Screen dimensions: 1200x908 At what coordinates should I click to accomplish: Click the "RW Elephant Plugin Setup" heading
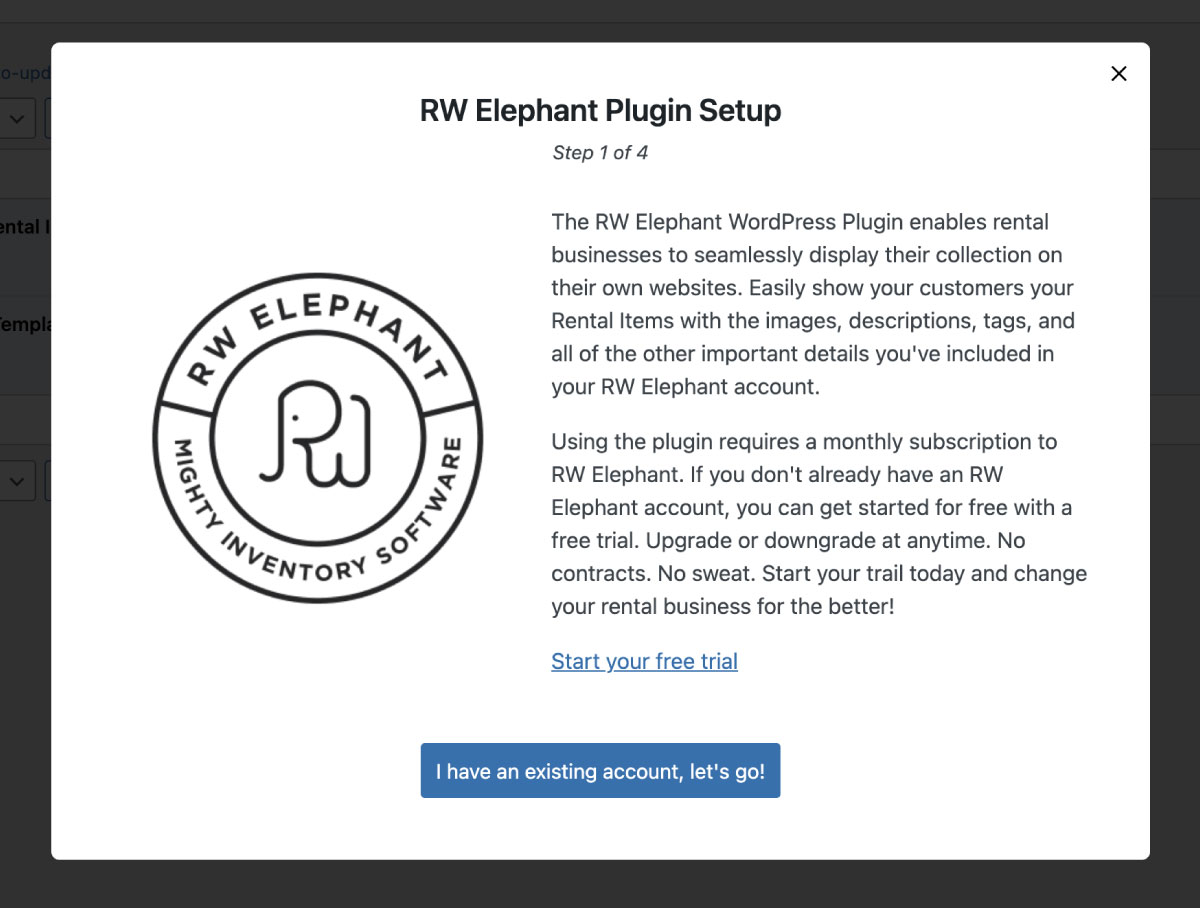pyautogui.click(x=600, y=110)
